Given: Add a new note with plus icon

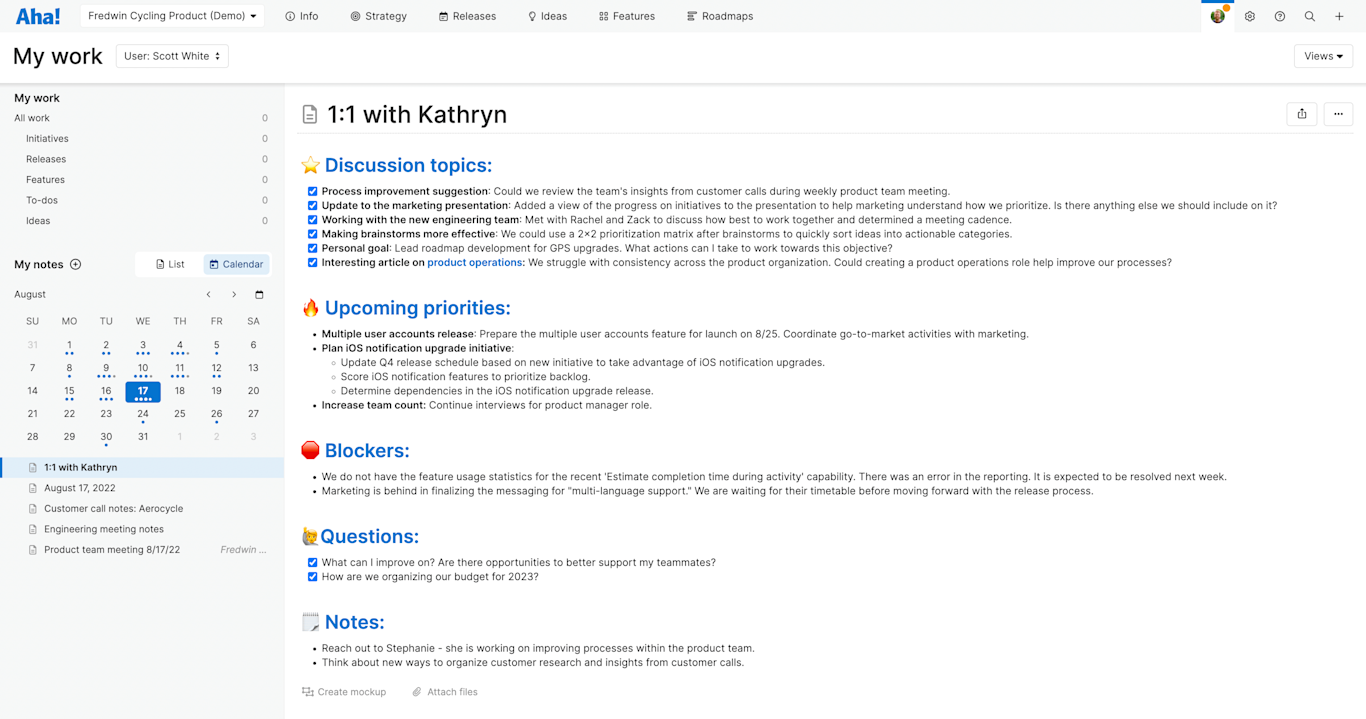Looking at the screenshot, I should point(75,264).
